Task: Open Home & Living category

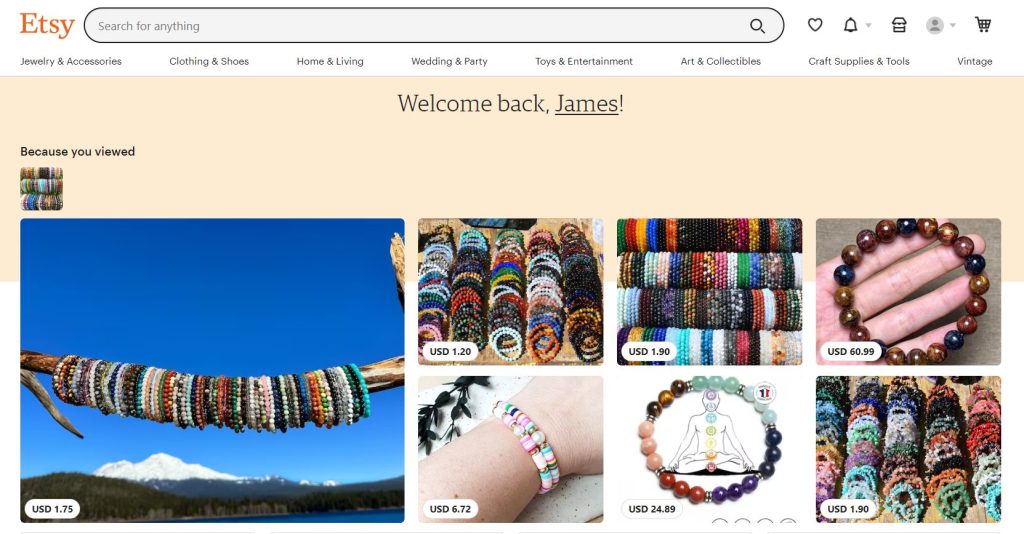Action: [330, 61]
